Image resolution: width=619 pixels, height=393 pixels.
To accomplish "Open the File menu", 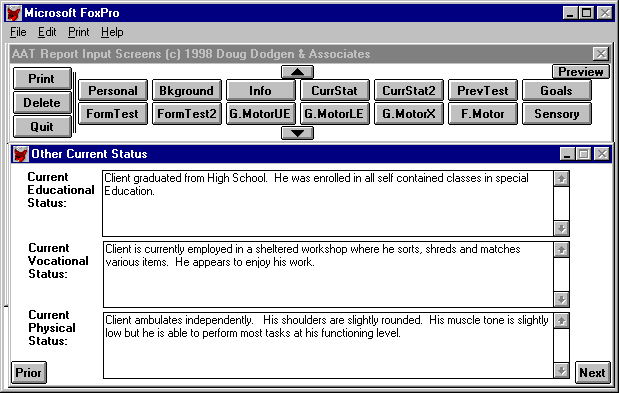I will [x=18, y=32].
